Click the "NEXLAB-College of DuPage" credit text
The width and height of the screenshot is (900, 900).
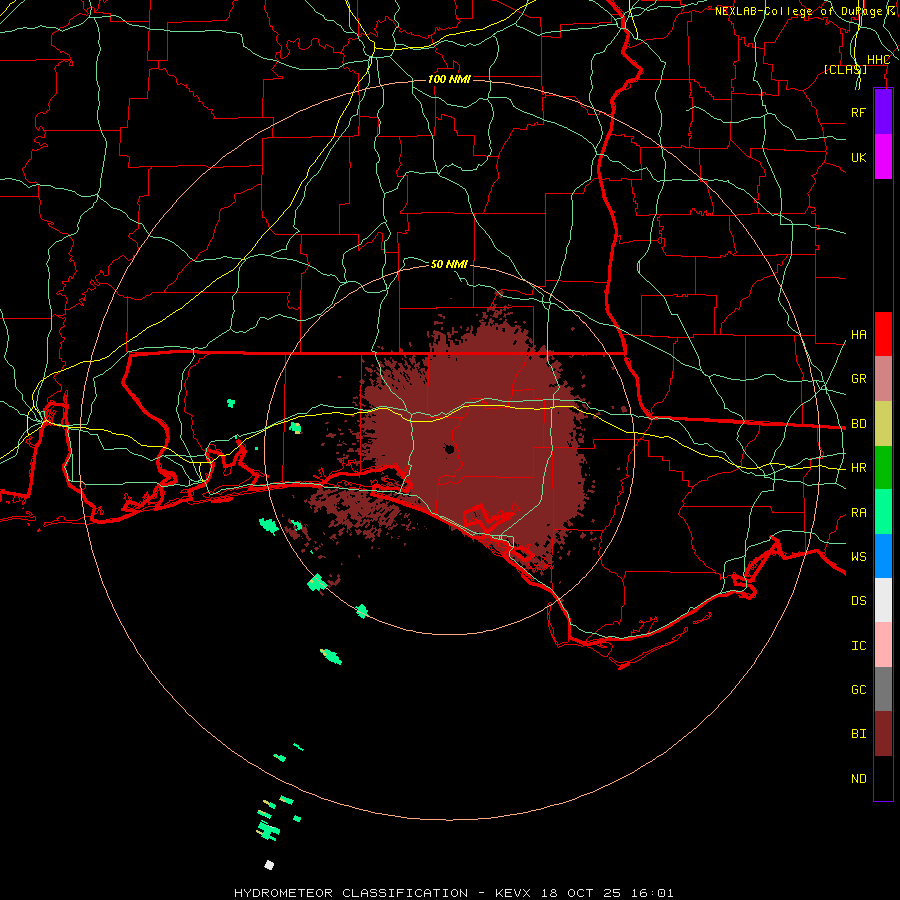pyautogui.click(x=798, y=11)
